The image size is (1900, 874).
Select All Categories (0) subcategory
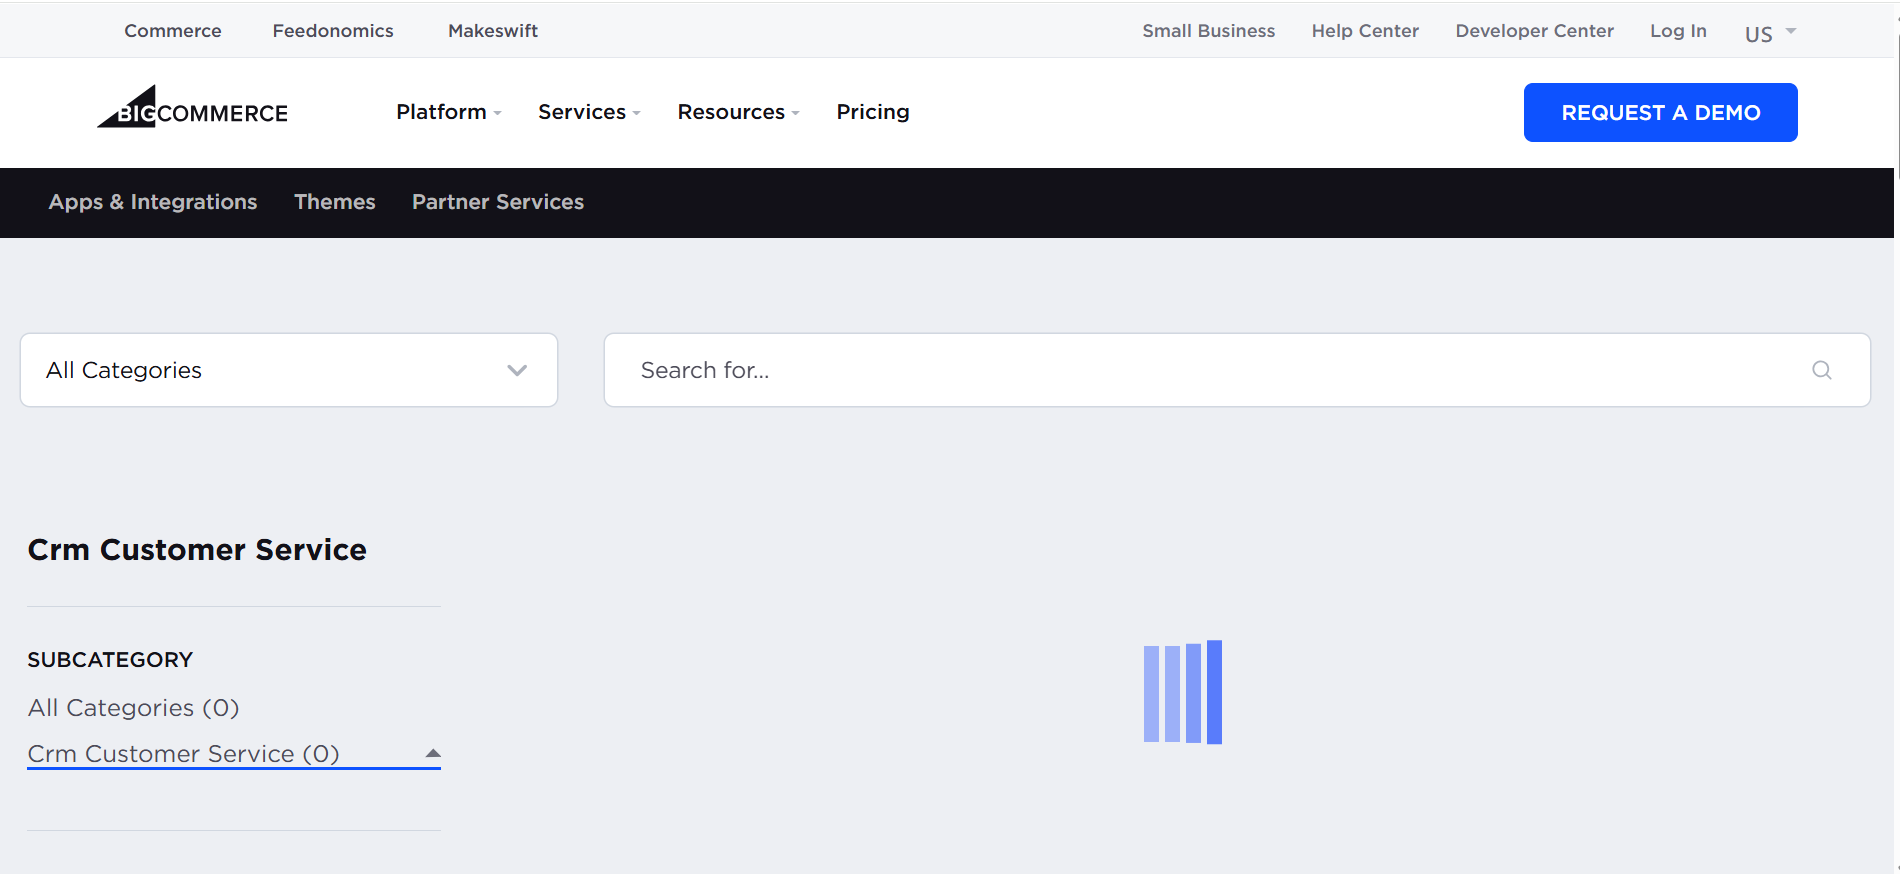pos(134,708)
